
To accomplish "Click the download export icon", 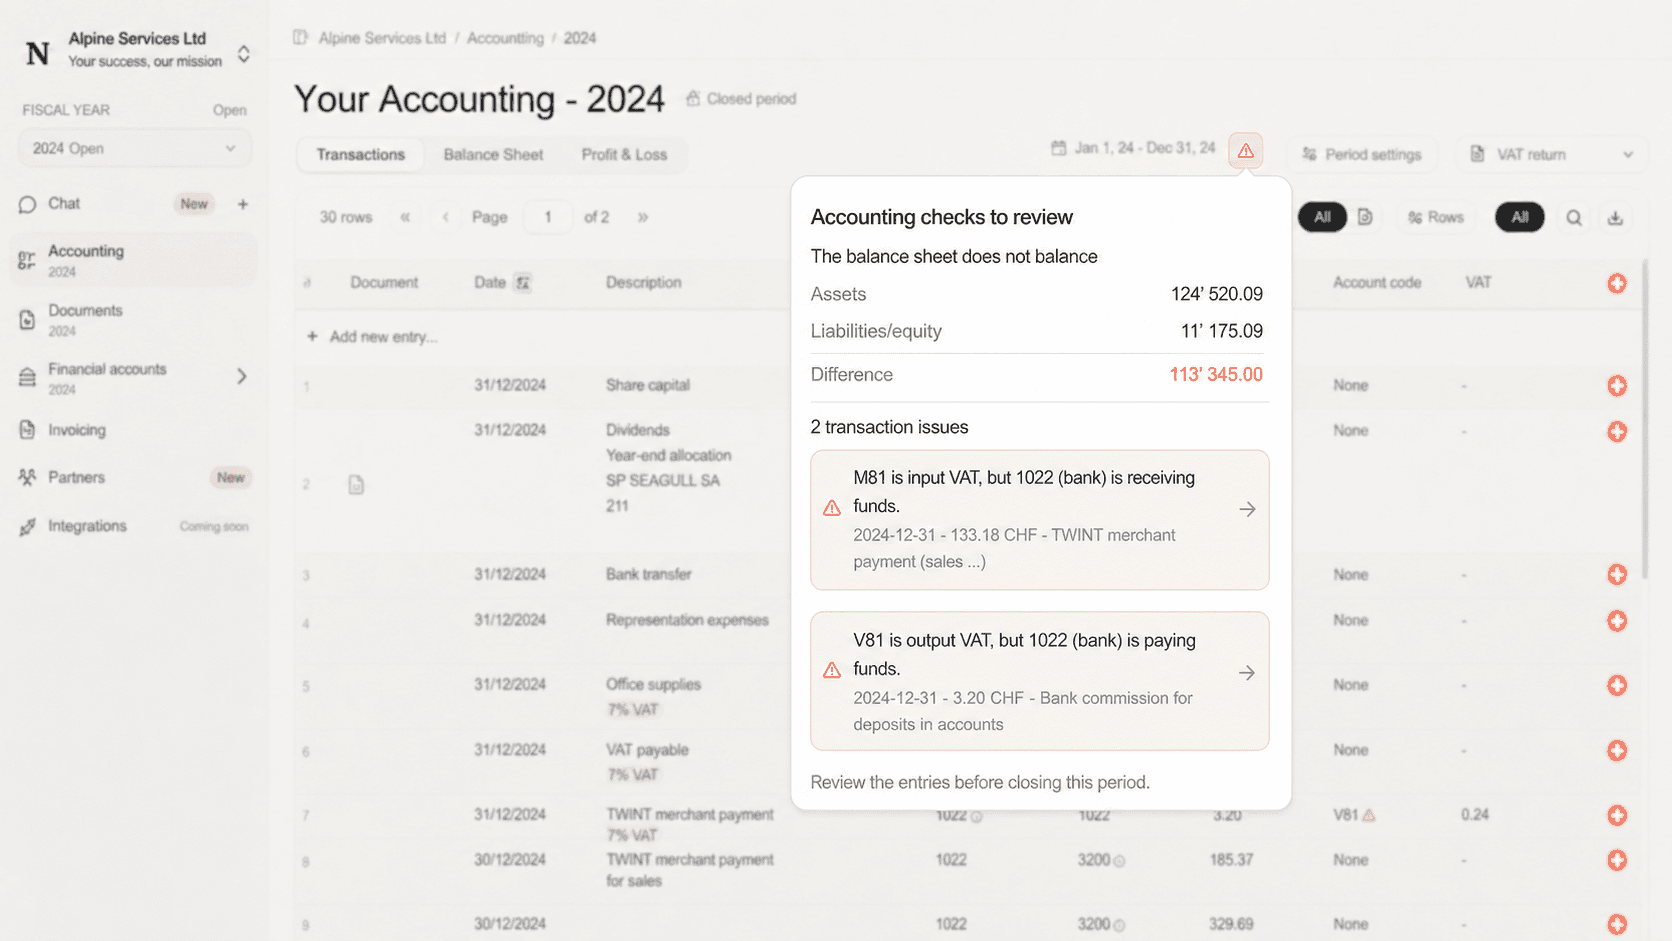I will (x=1615, y=218).
